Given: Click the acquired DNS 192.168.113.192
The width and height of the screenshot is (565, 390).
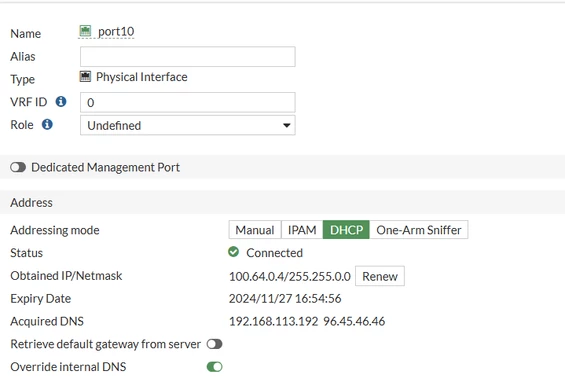Looking at the screenshot, I should click(273, 321).
